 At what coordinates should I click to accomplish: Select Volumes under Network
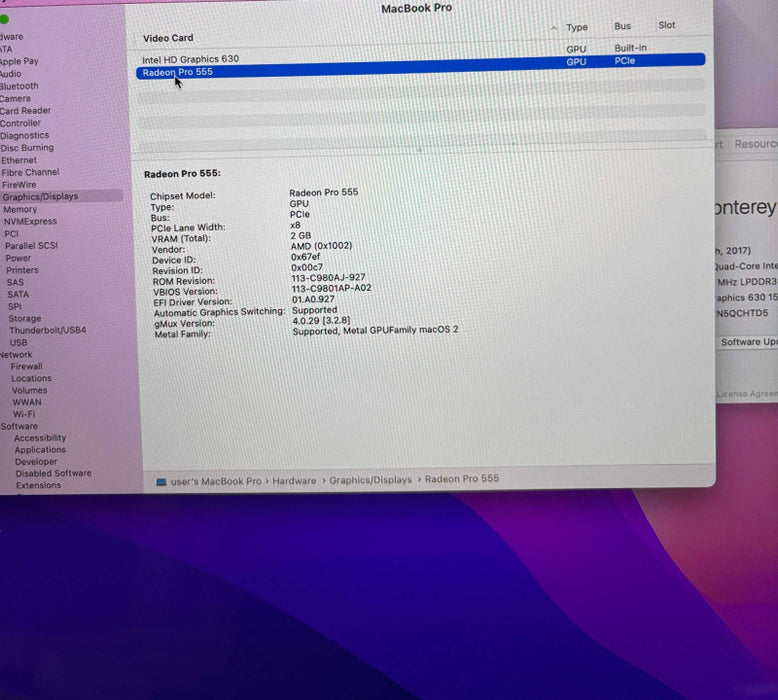coord(29,390)
